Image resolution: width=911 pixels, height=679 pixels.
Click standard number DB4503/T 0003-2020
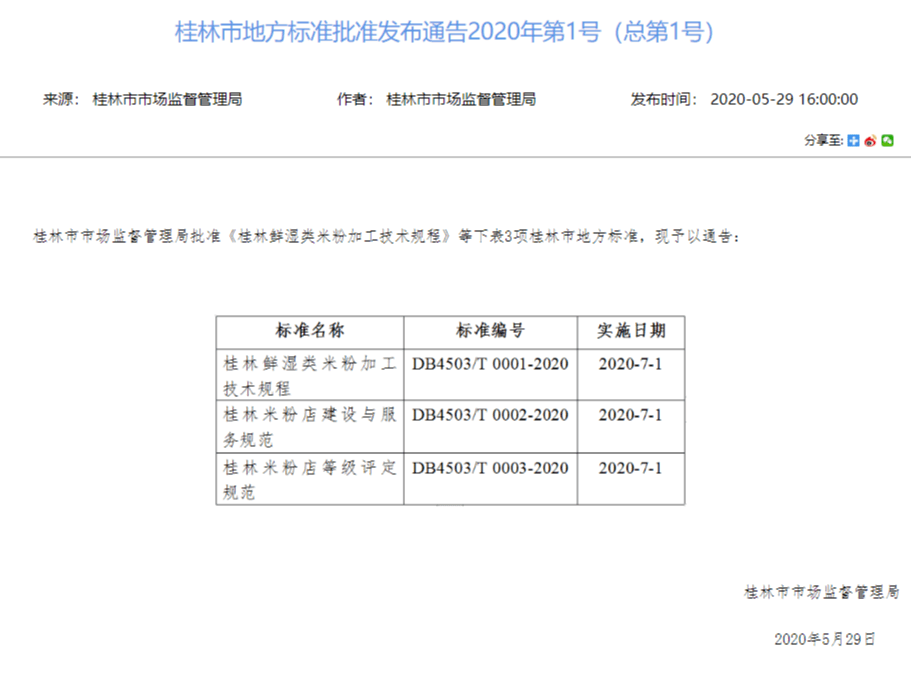click(490, 468)
